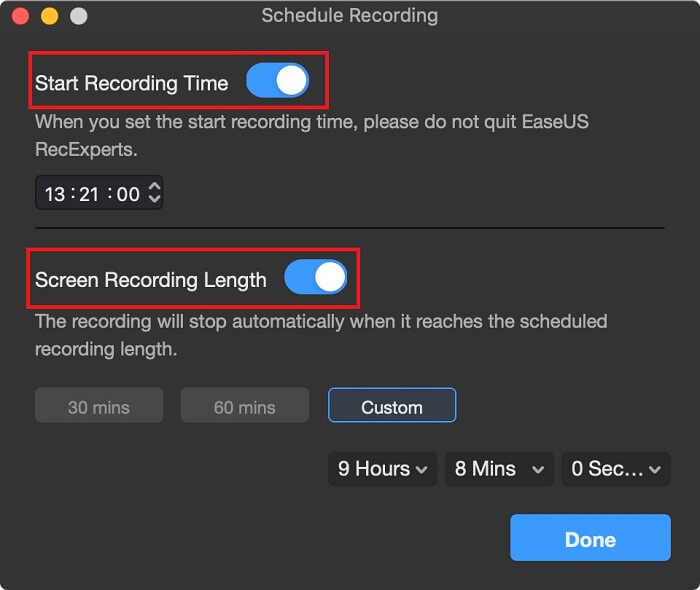Select the Custom length option
The image size is (700, 590).
tap(392, 405)
